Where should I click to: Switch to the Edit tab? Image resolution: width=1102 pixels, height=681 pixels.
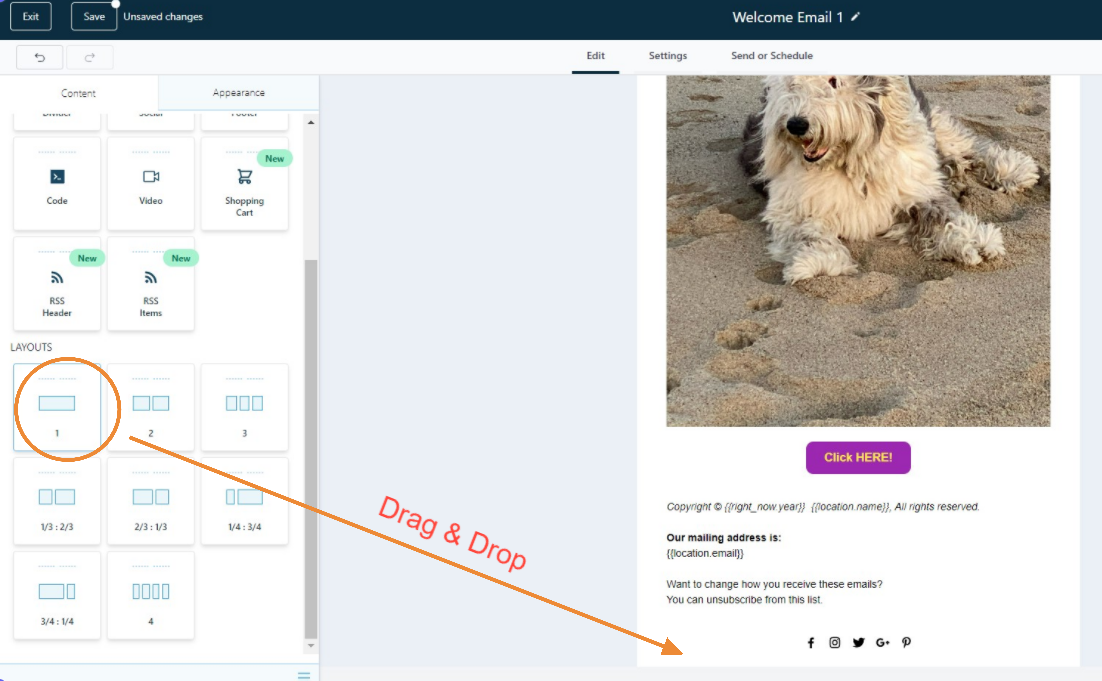click(x=595, y=56)
